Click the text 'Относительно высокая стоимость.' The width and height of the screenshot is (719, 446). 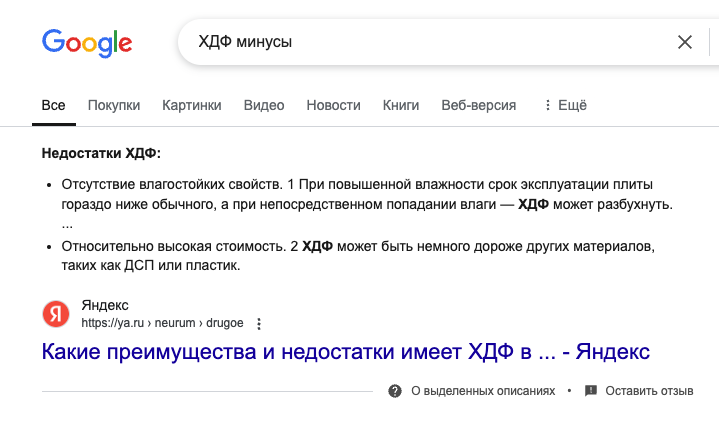coord(174,247)
